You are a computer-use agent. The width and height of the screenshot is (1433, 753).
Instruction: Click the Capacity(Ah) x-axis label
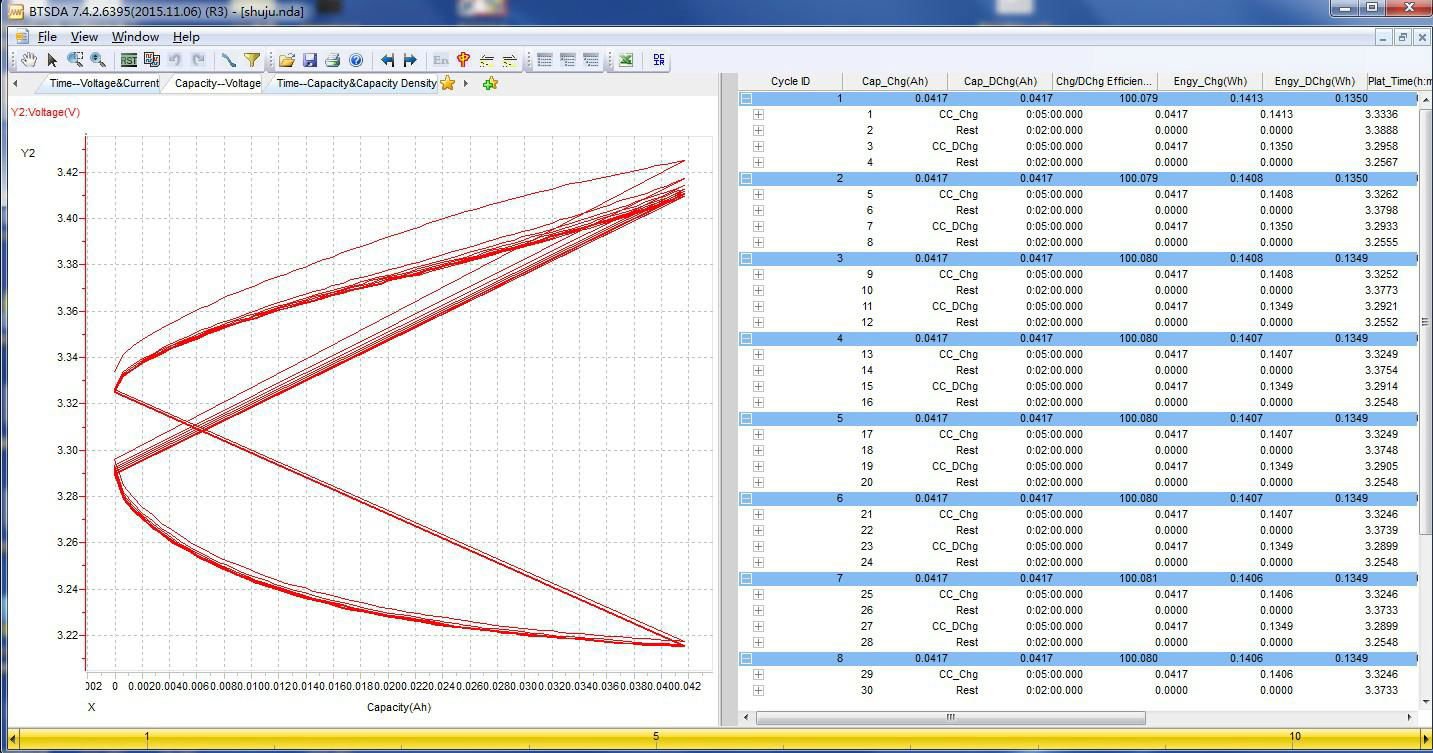pyautogui.click(x=399, y=707)
